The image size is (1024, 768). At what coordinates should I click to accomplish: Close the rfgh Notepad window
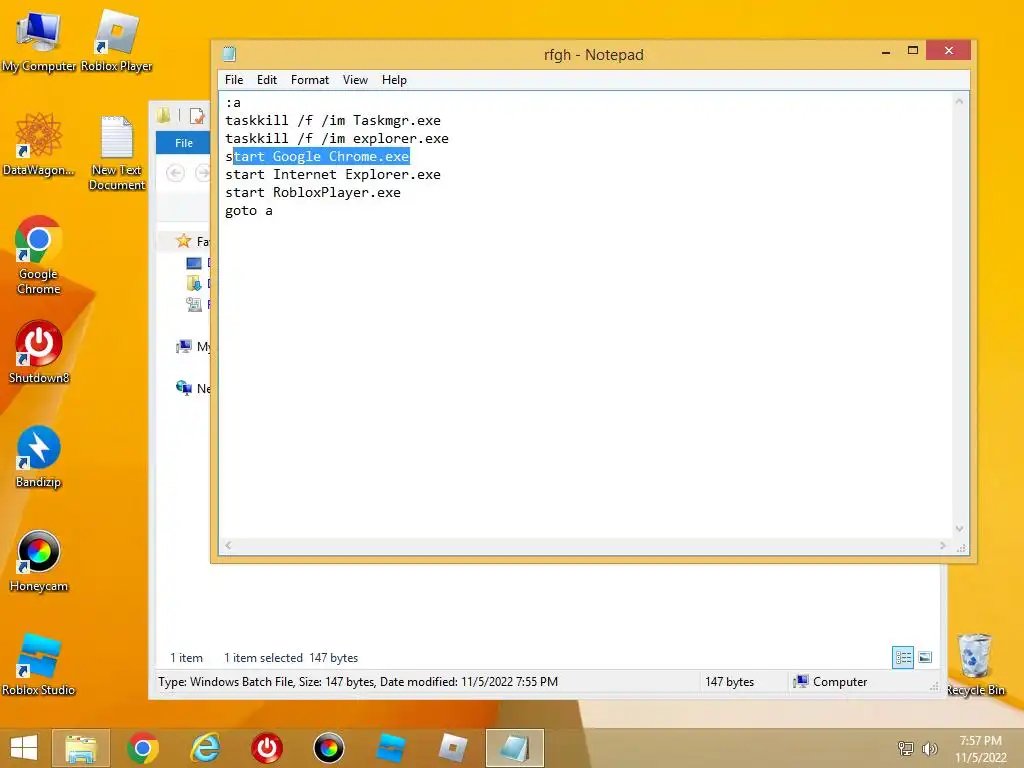click(x=948, y=50)
